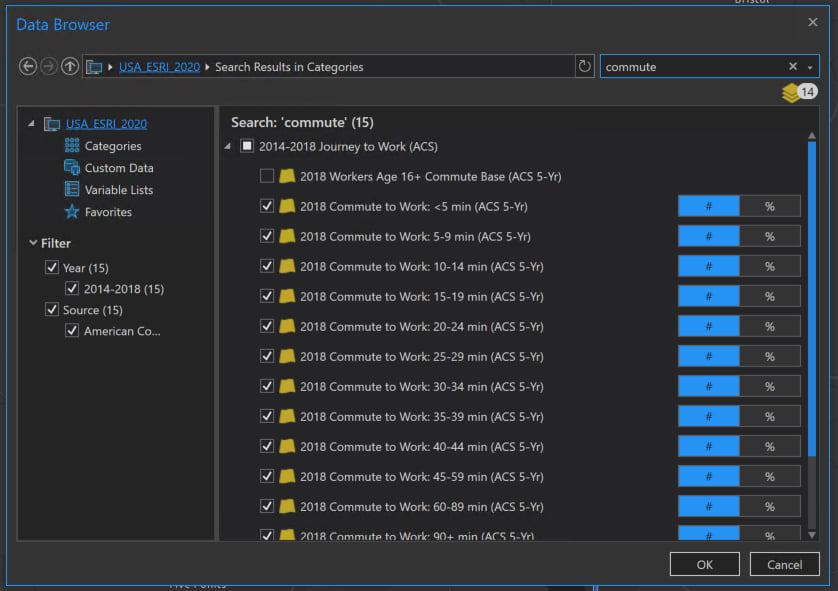Screen dimensions: 838x591
Task: Confirm selection with the OK button
Action: tap(704, 564)
